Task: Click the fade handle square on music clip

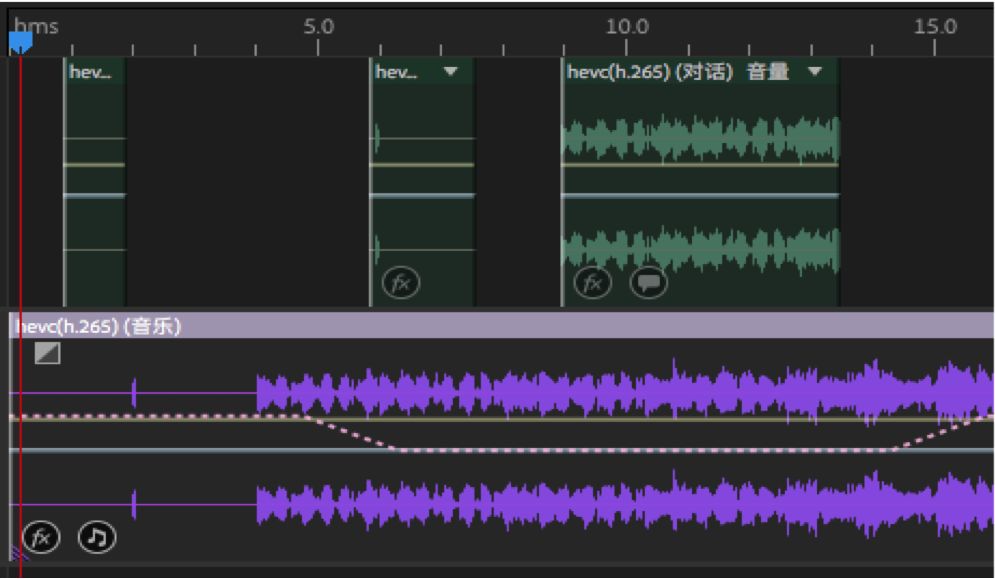Action: [48, 353]
